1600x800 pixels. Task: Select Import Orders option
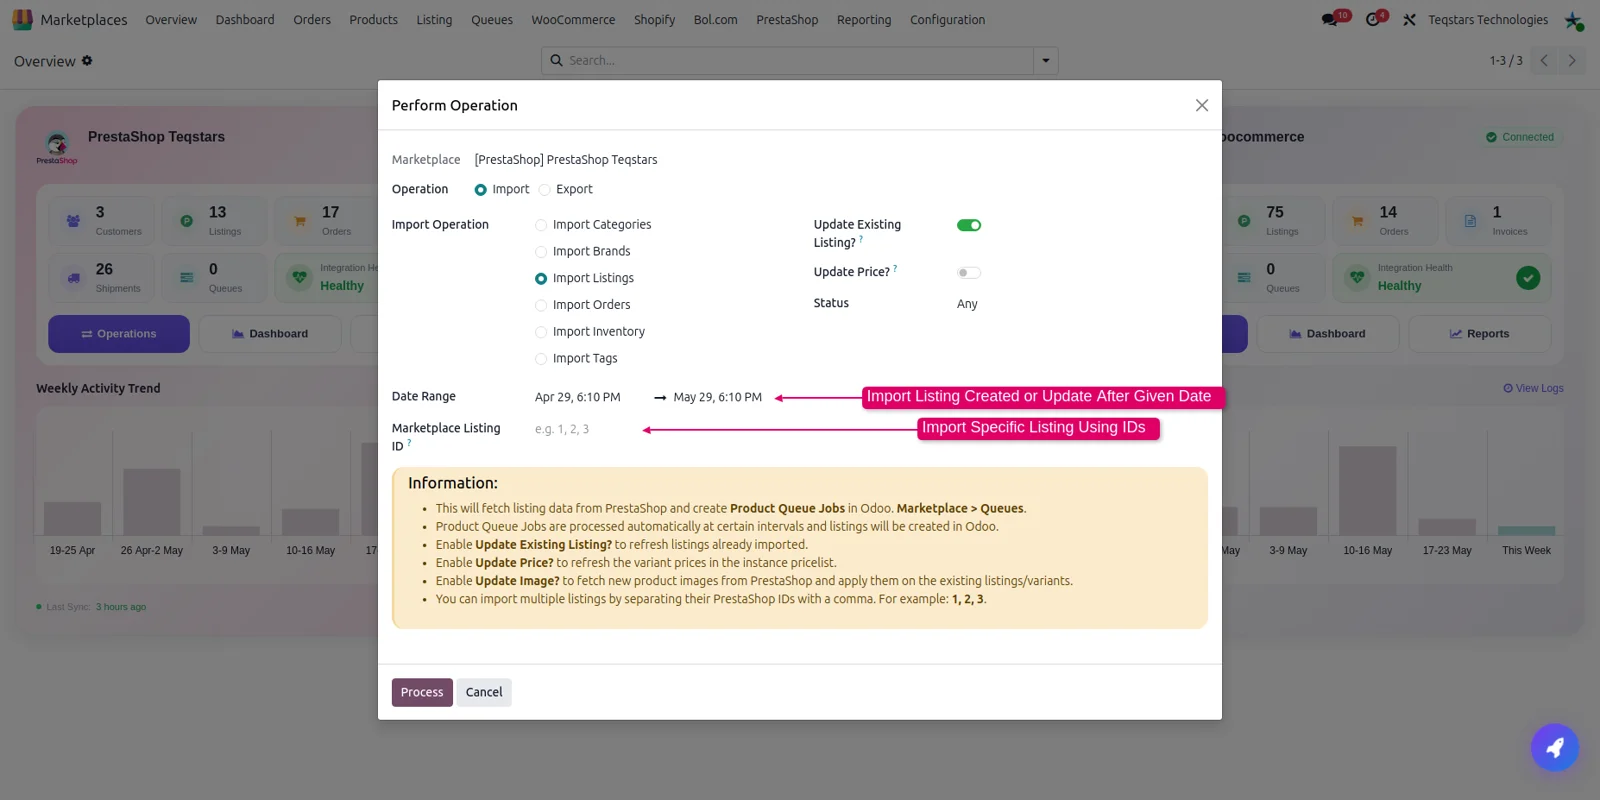[541, 305]
